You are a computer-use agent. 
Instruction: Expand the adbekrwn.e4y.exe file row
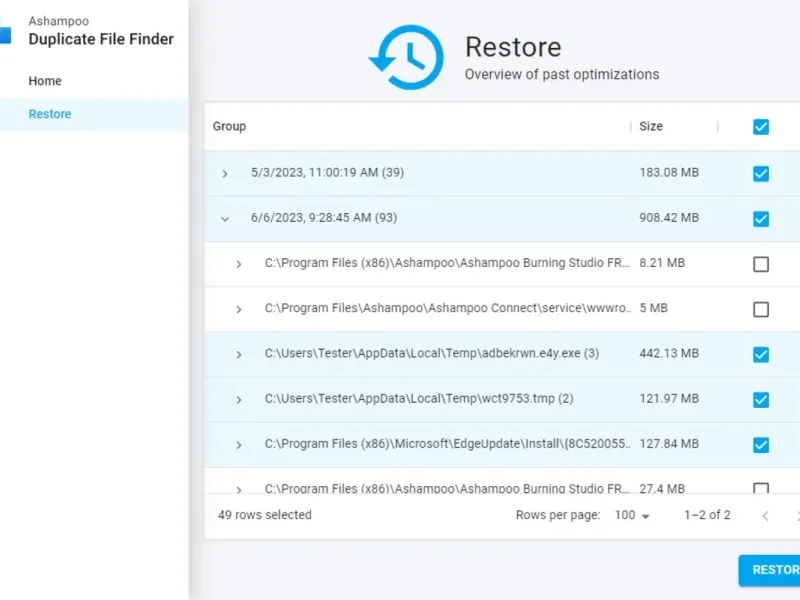[239, 355]
